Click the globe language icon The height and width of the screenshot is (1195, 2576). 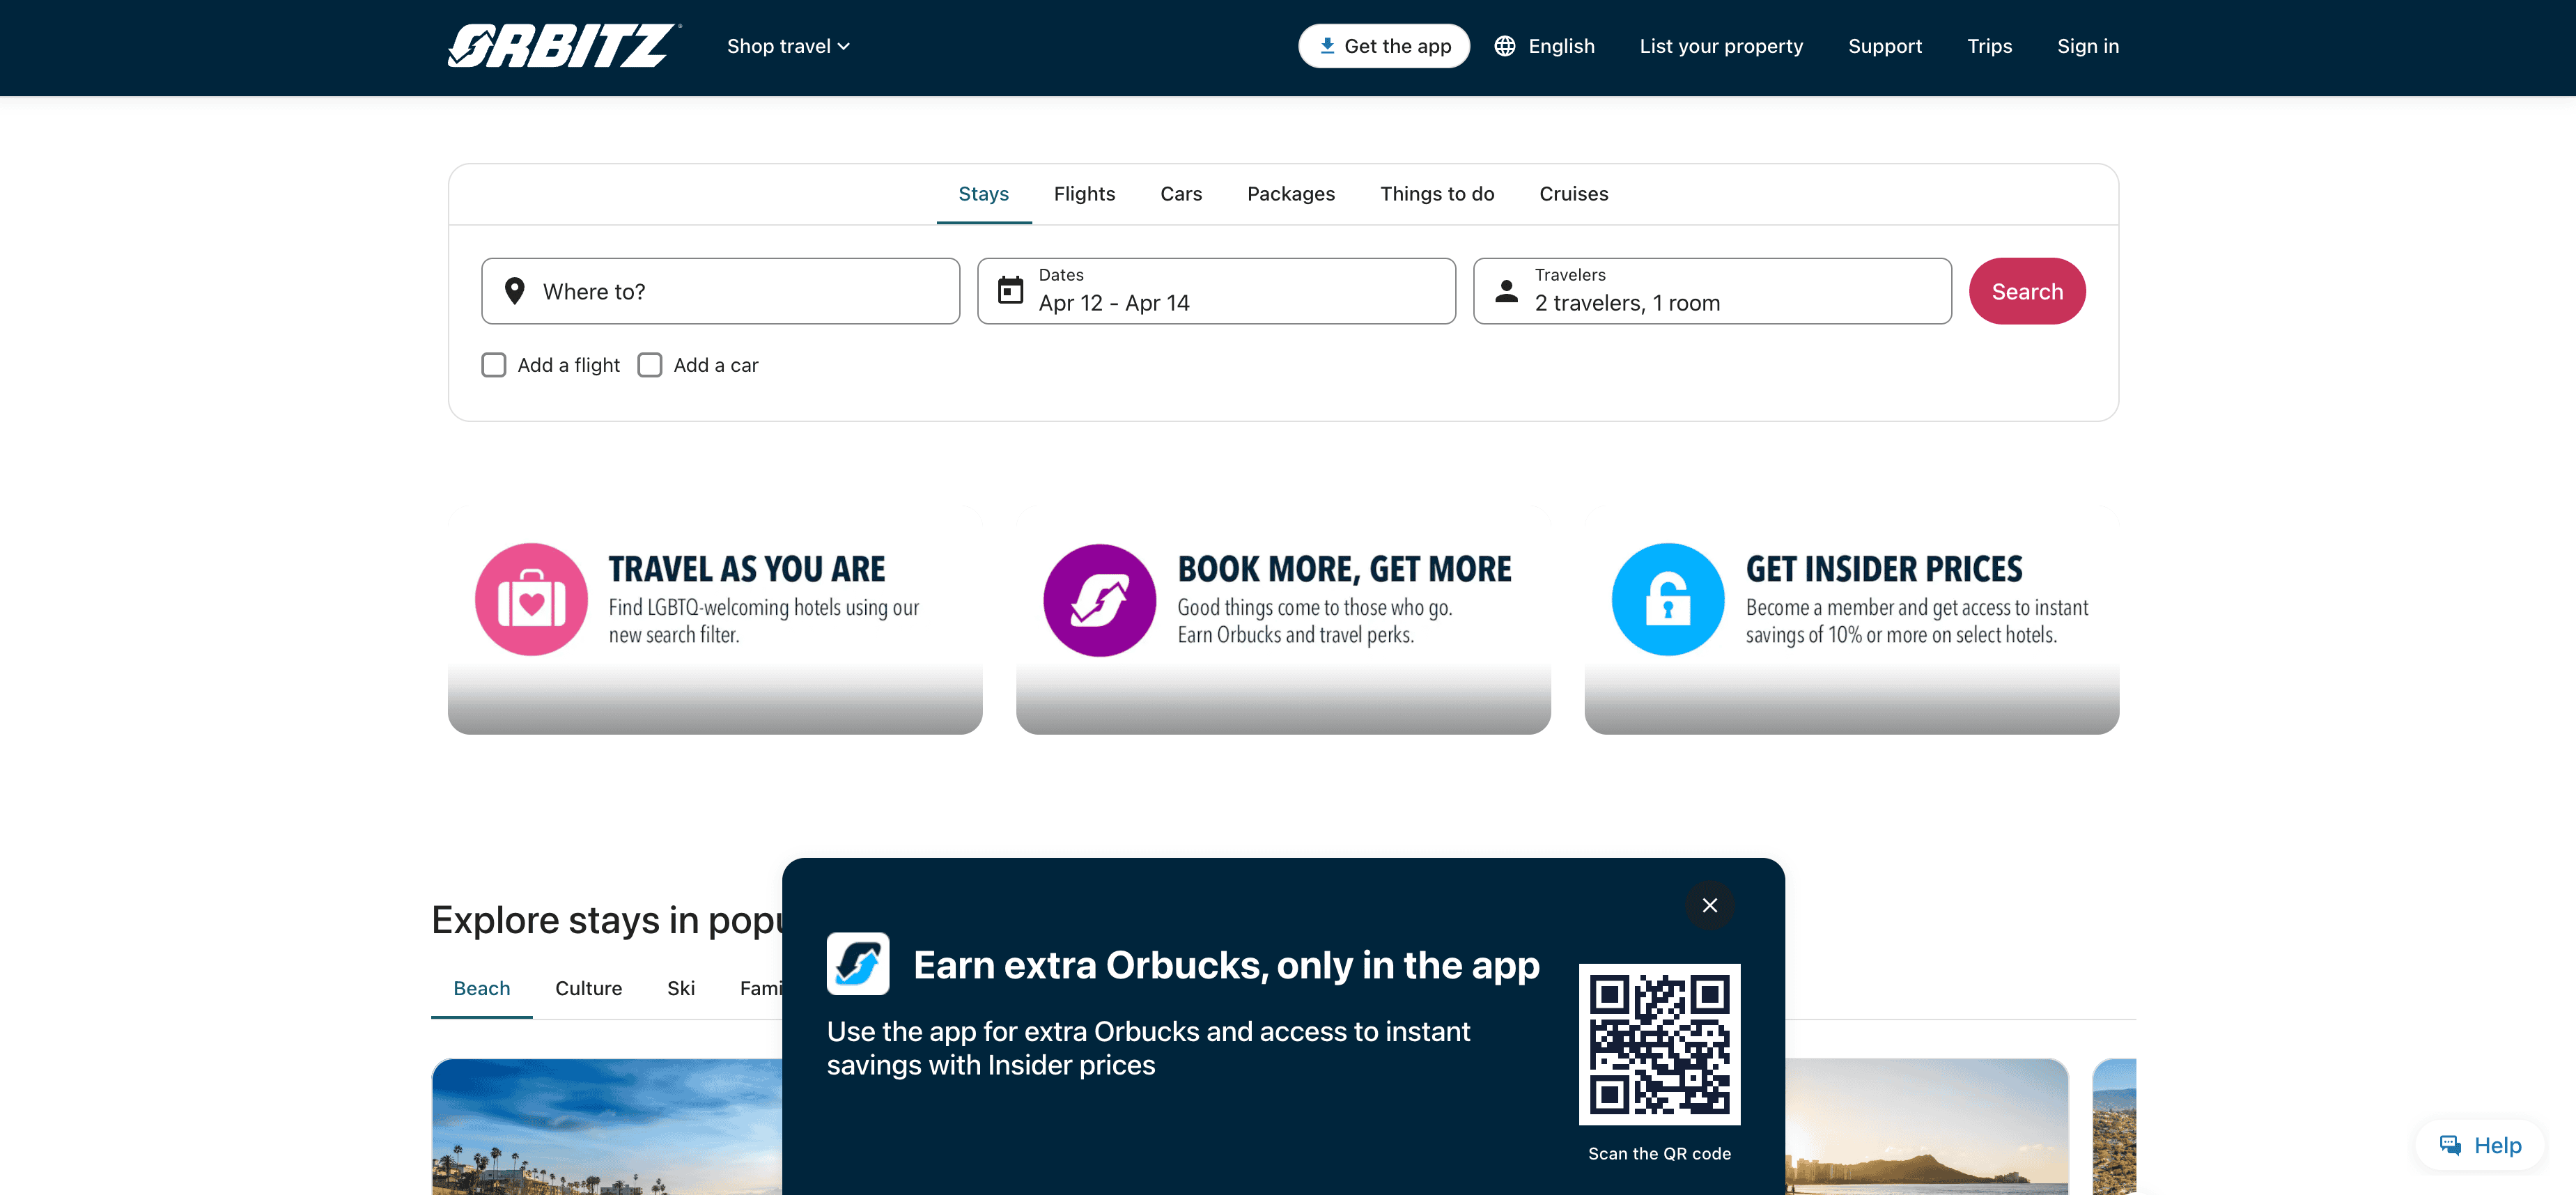[x=1504, y=46]
